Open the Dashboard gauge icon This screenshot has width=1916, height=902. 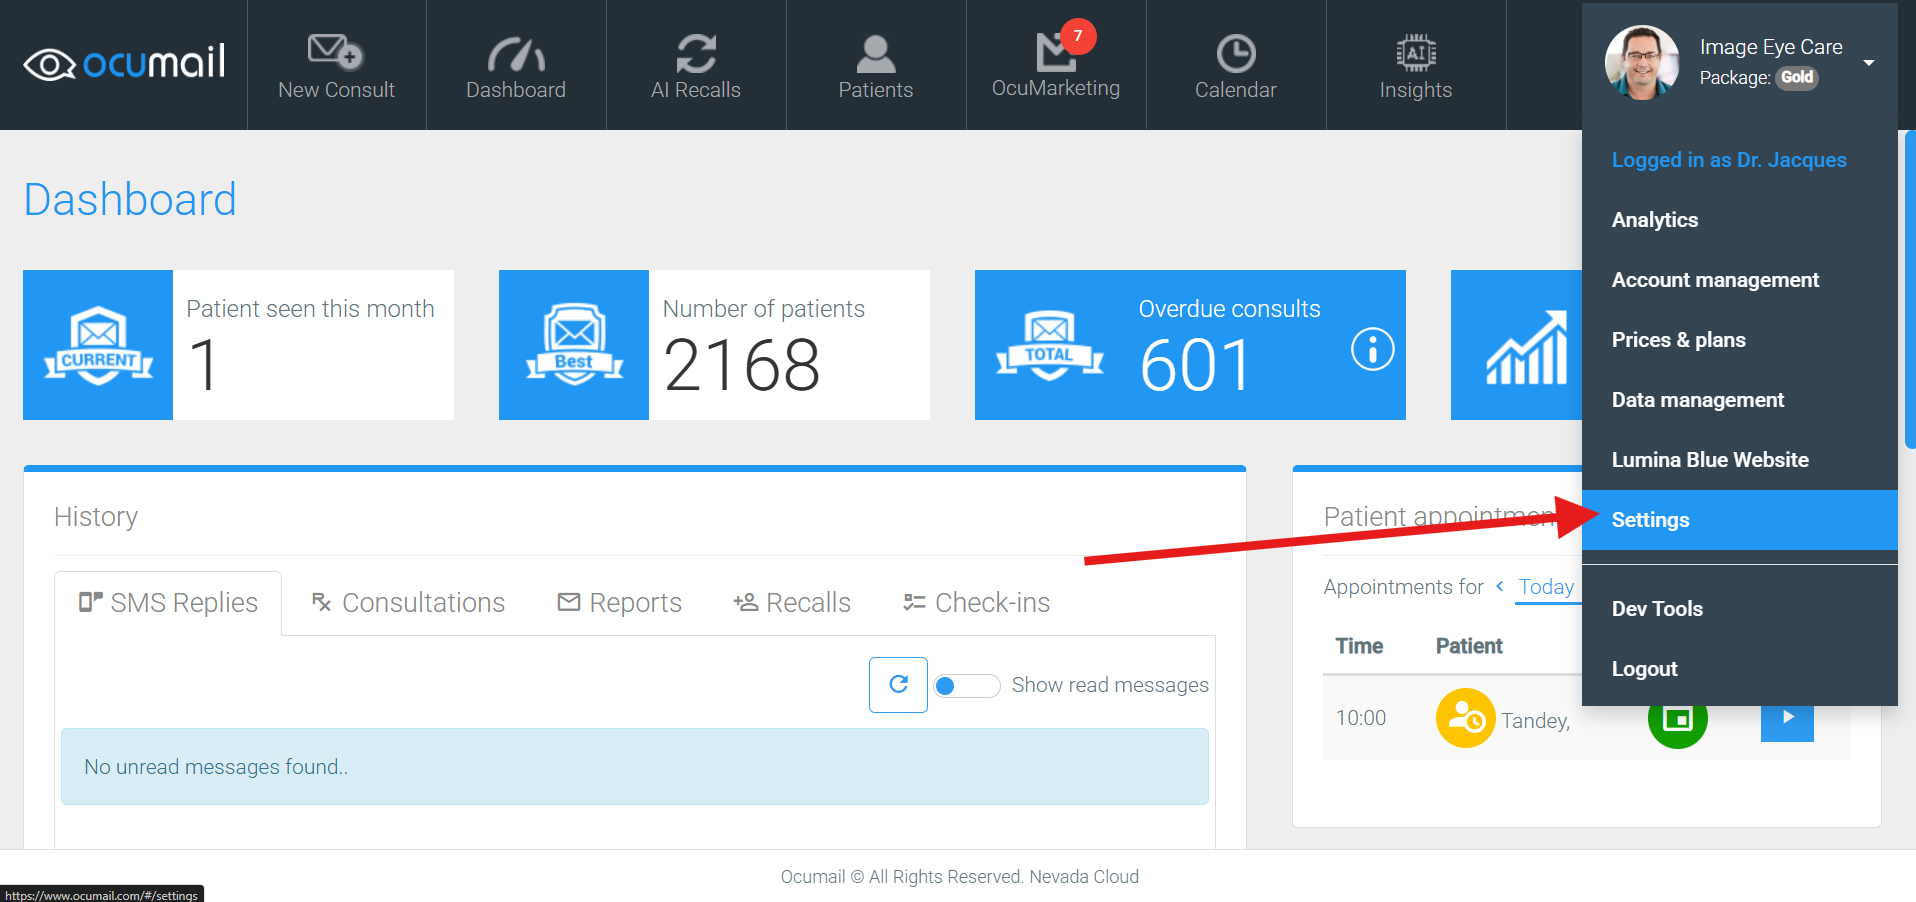pyautogui.click(x=516, y=54)
